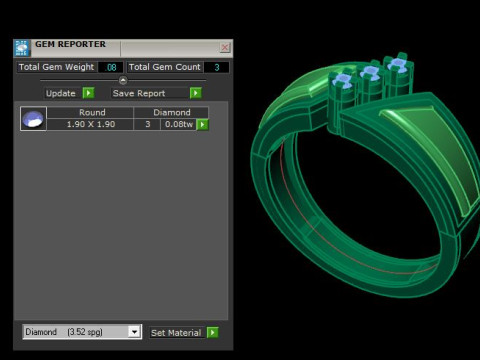This screenshot has height=360, width=480.
Task: Click the 1.90 X 1.90 size cell
Action: point(90,124)
